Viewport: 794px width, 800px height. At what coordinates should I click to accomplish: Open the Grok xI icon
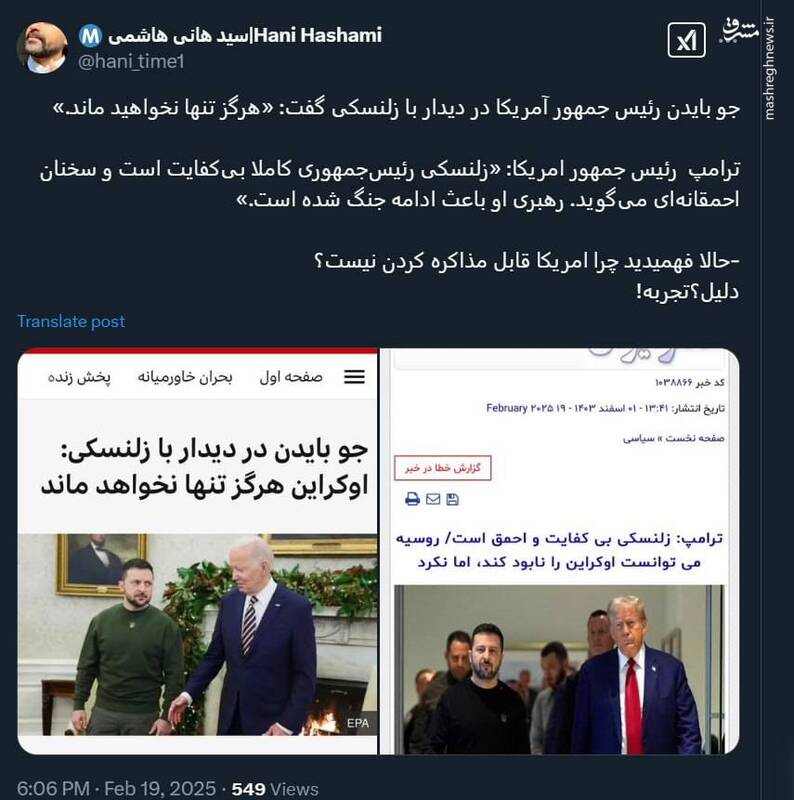click(686, 40)
